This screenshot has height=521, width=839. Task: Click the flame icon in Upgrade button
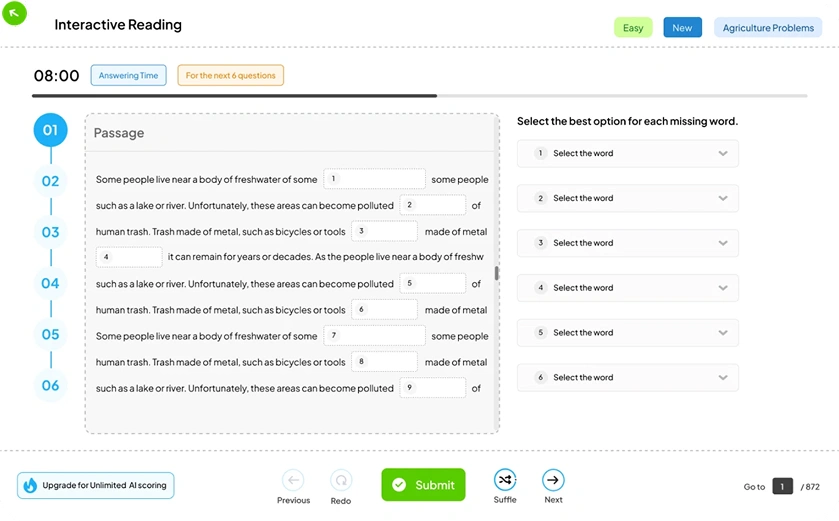(30, 486)
